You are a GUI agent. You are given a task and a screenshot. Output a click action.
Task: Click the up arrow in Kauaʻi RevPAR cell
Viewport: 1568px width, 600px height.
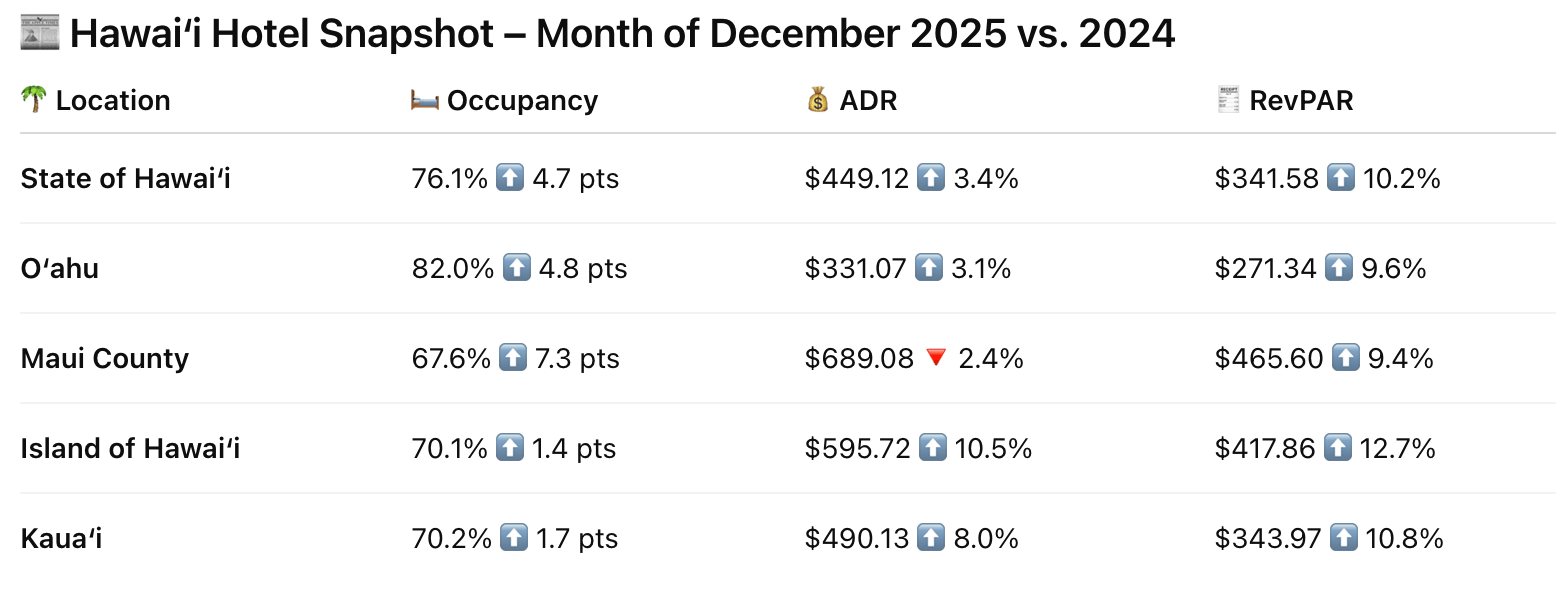pos(1344,539)
